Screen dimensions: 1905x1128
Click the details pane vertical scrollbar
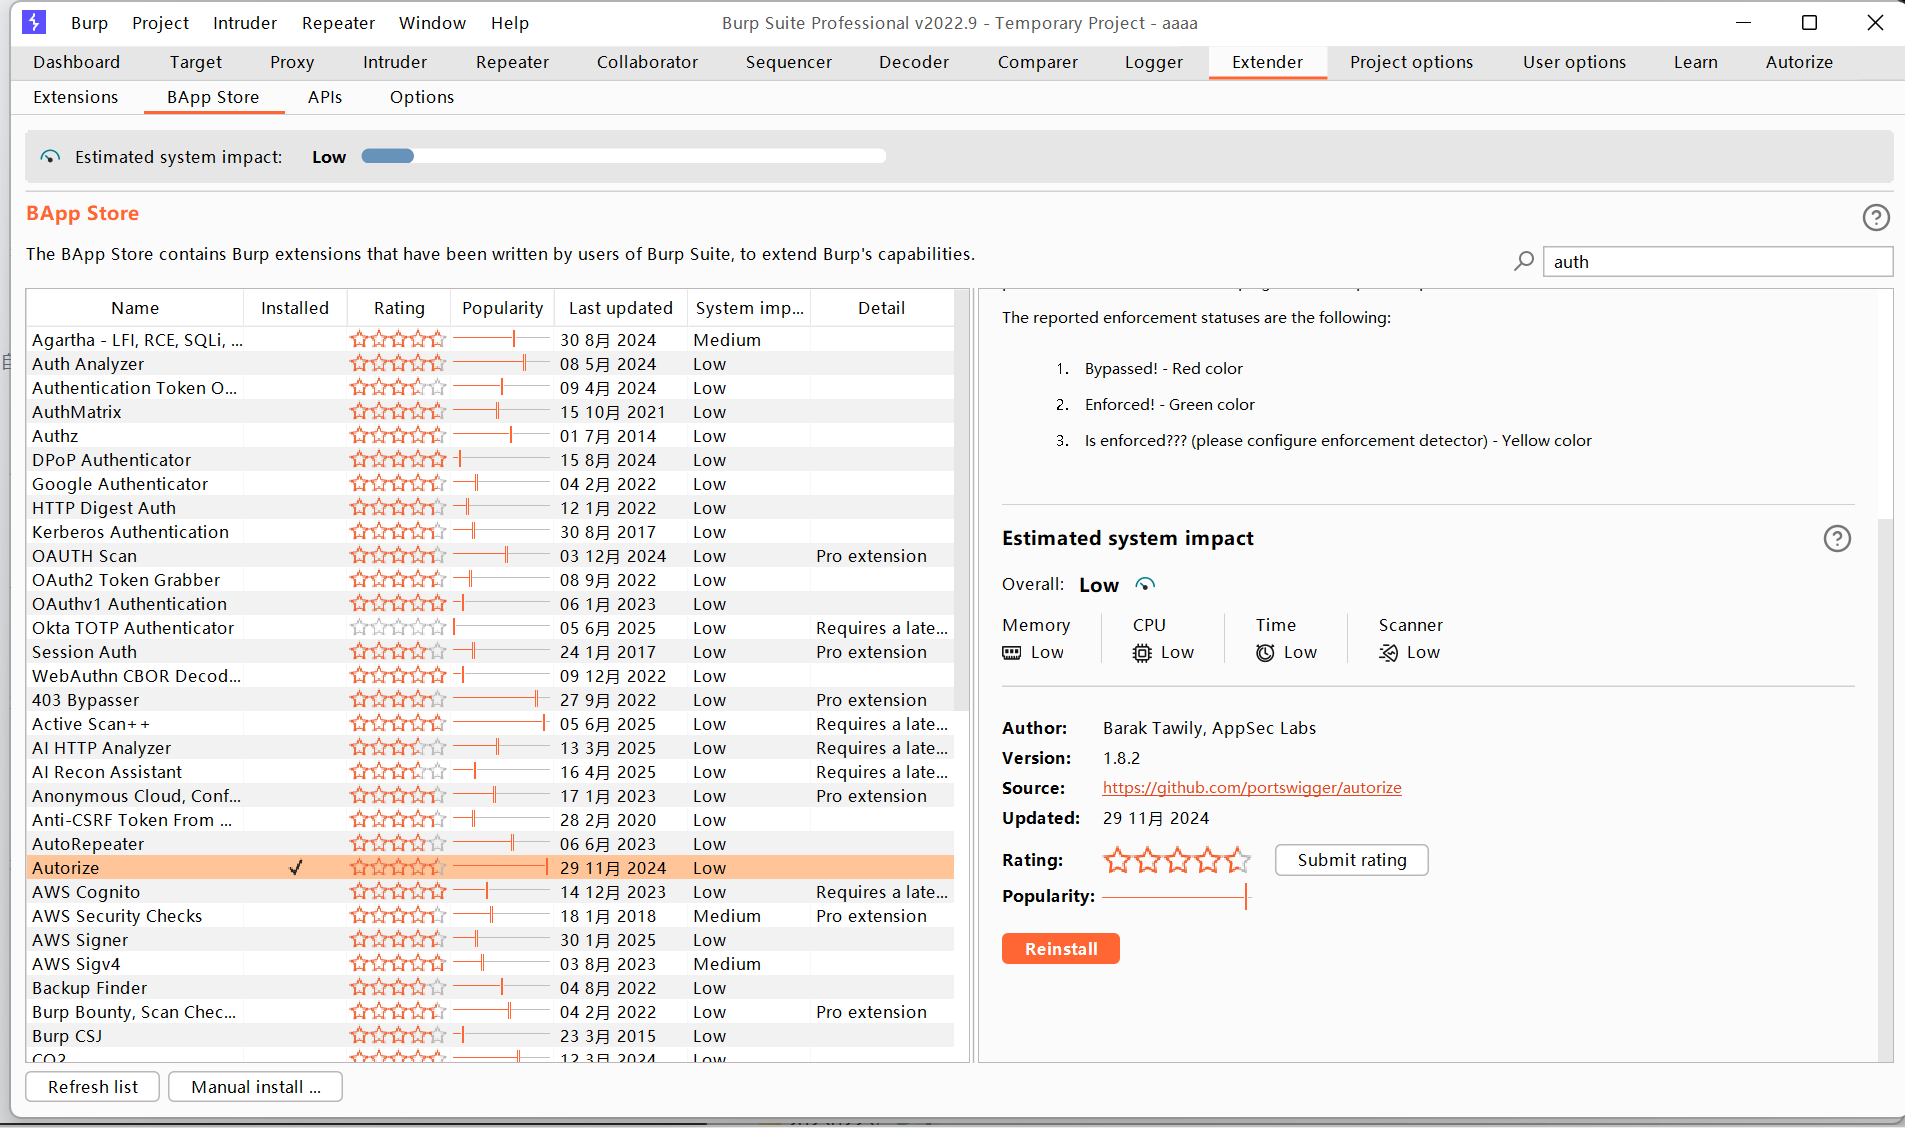tap(1886, 790)
